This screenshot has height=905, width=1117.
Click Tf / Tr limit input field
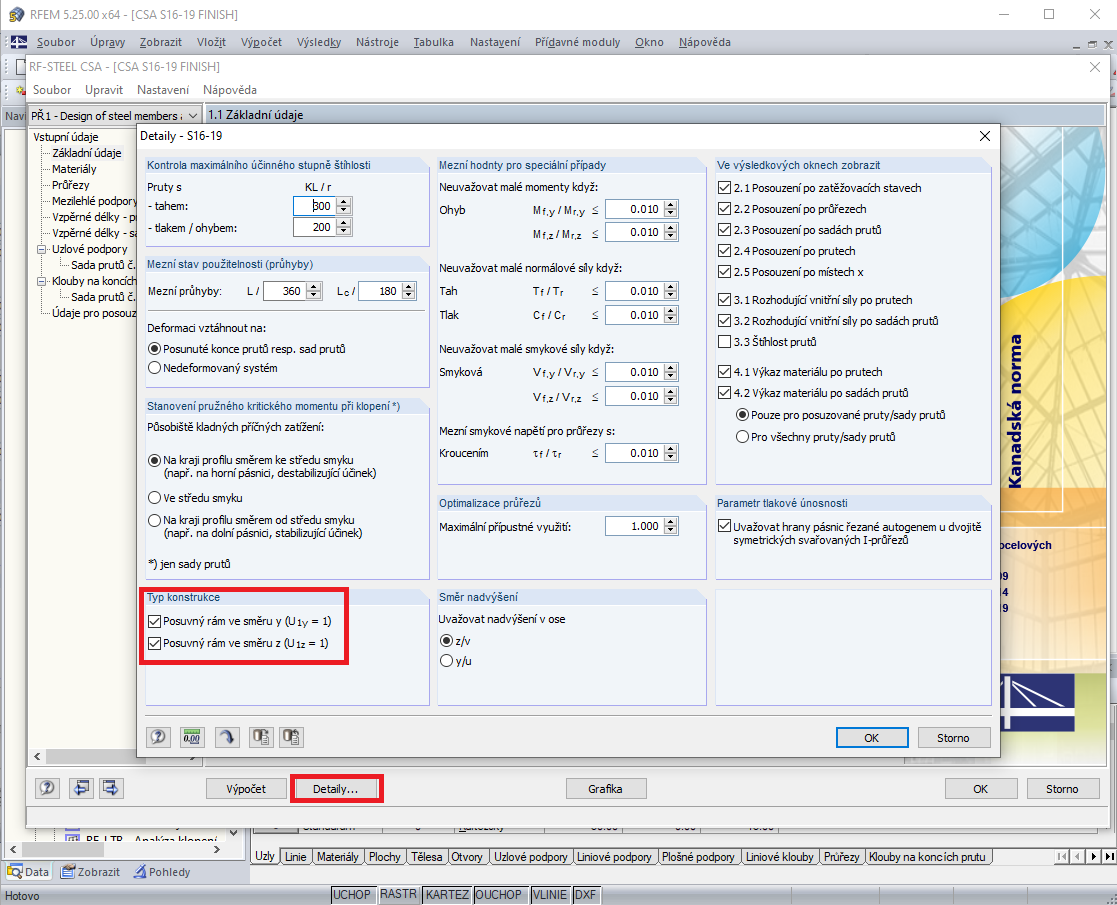click(634, 291)
